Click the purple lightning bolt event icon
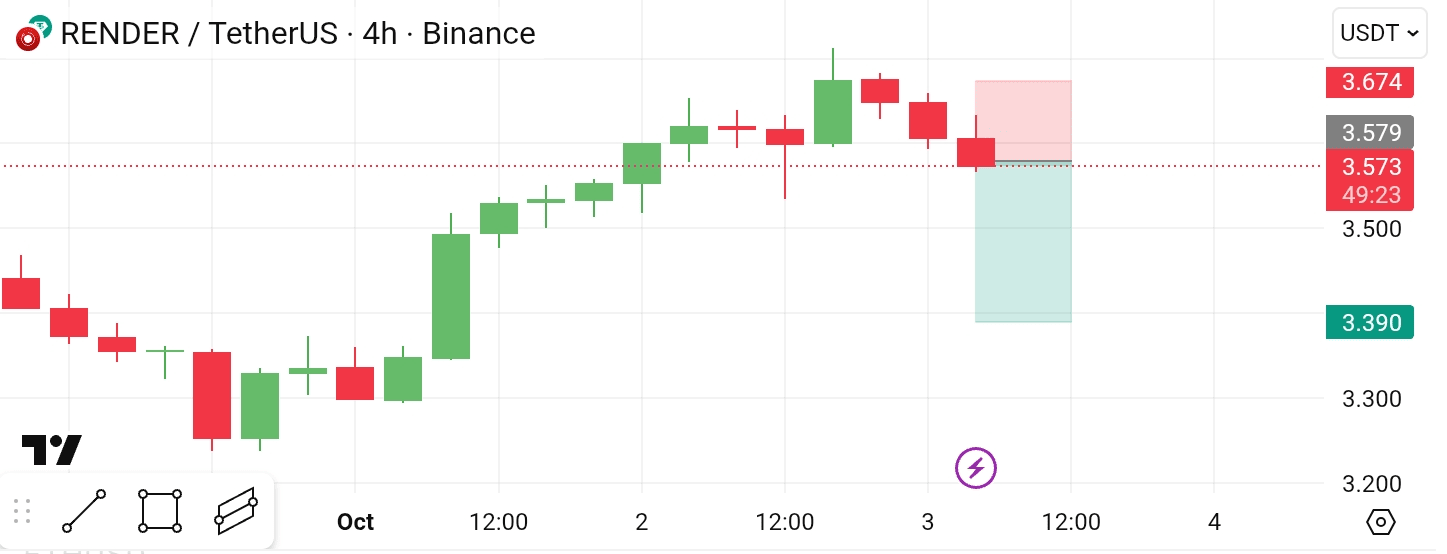The image size is (1447, 554). 976,467
